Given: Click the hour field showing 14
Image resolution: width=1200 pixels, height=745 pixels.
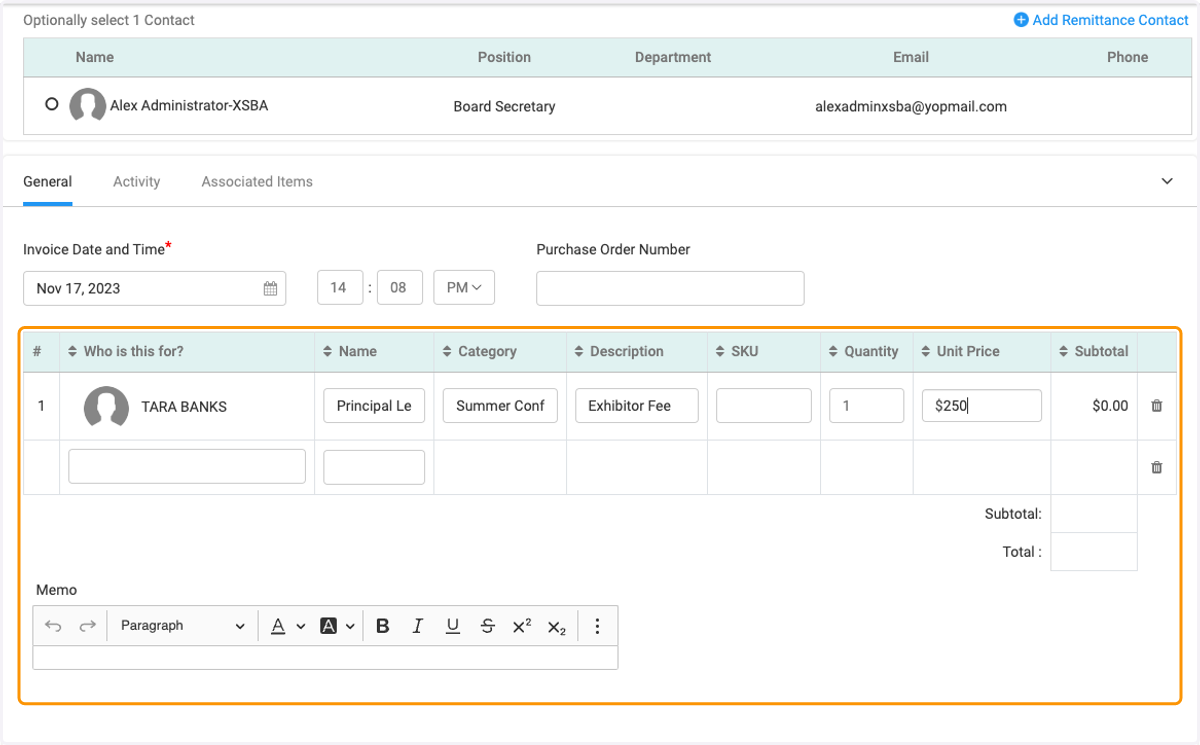Looking at the screenshot, I should coord(340,288).
